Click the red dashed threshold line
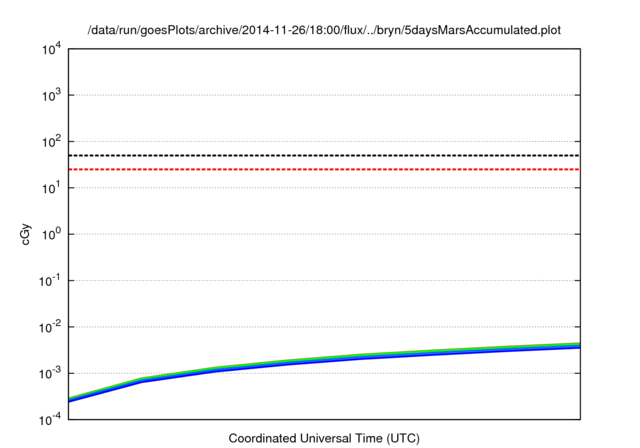Screen dimensions: 640x448 tap(324, 169)
